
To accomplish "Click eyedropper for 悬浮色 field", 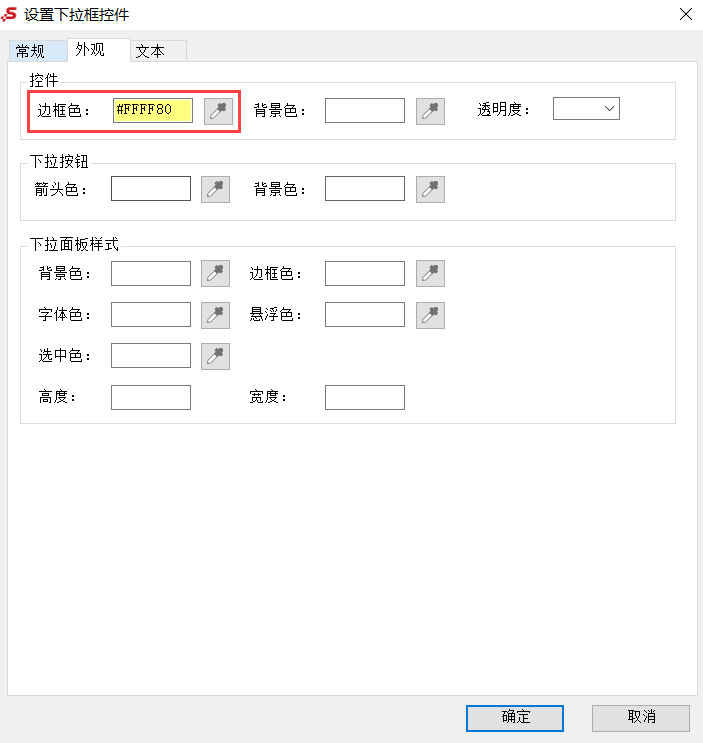I will (430, 315).
